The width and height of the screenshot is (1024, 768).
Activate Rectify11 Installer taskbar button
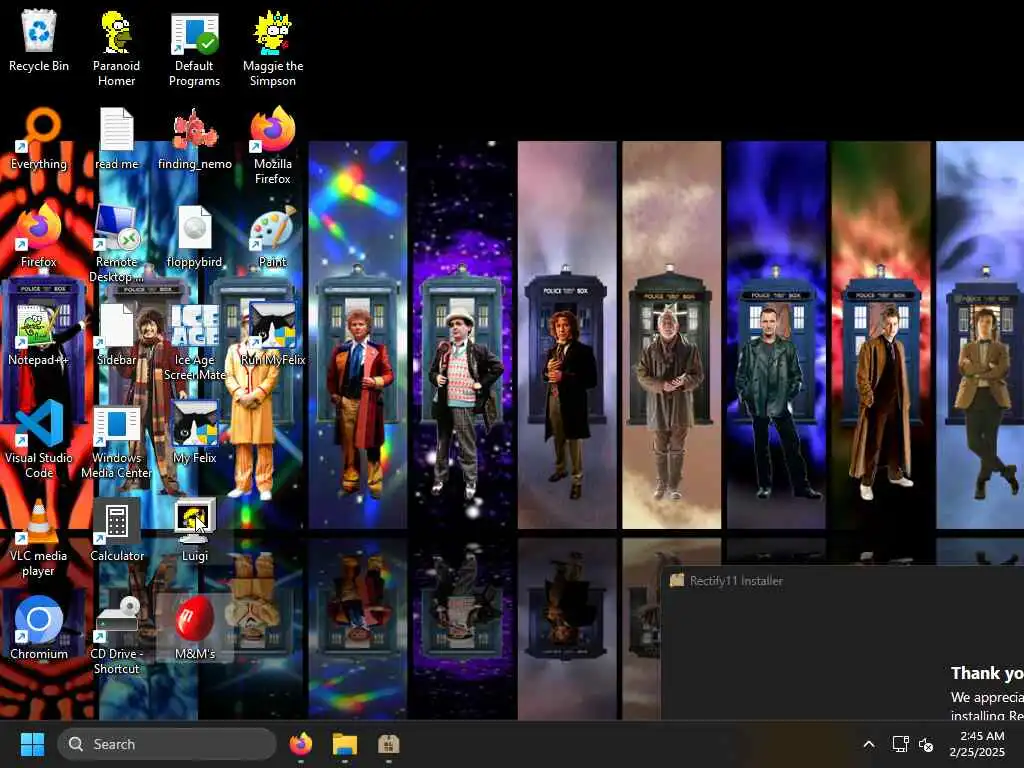388,744
